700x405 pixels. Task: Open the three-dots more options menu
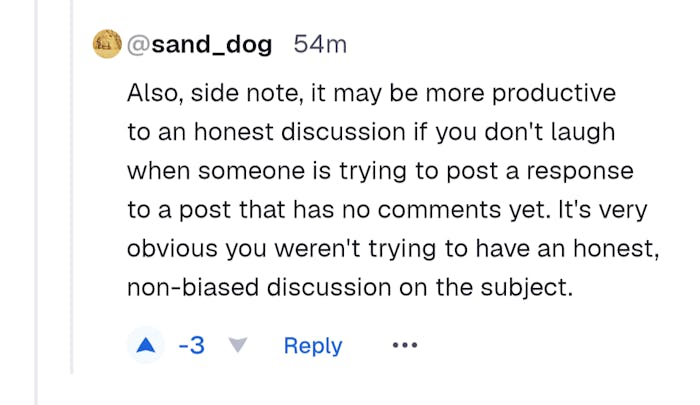[x=404, y=346]
